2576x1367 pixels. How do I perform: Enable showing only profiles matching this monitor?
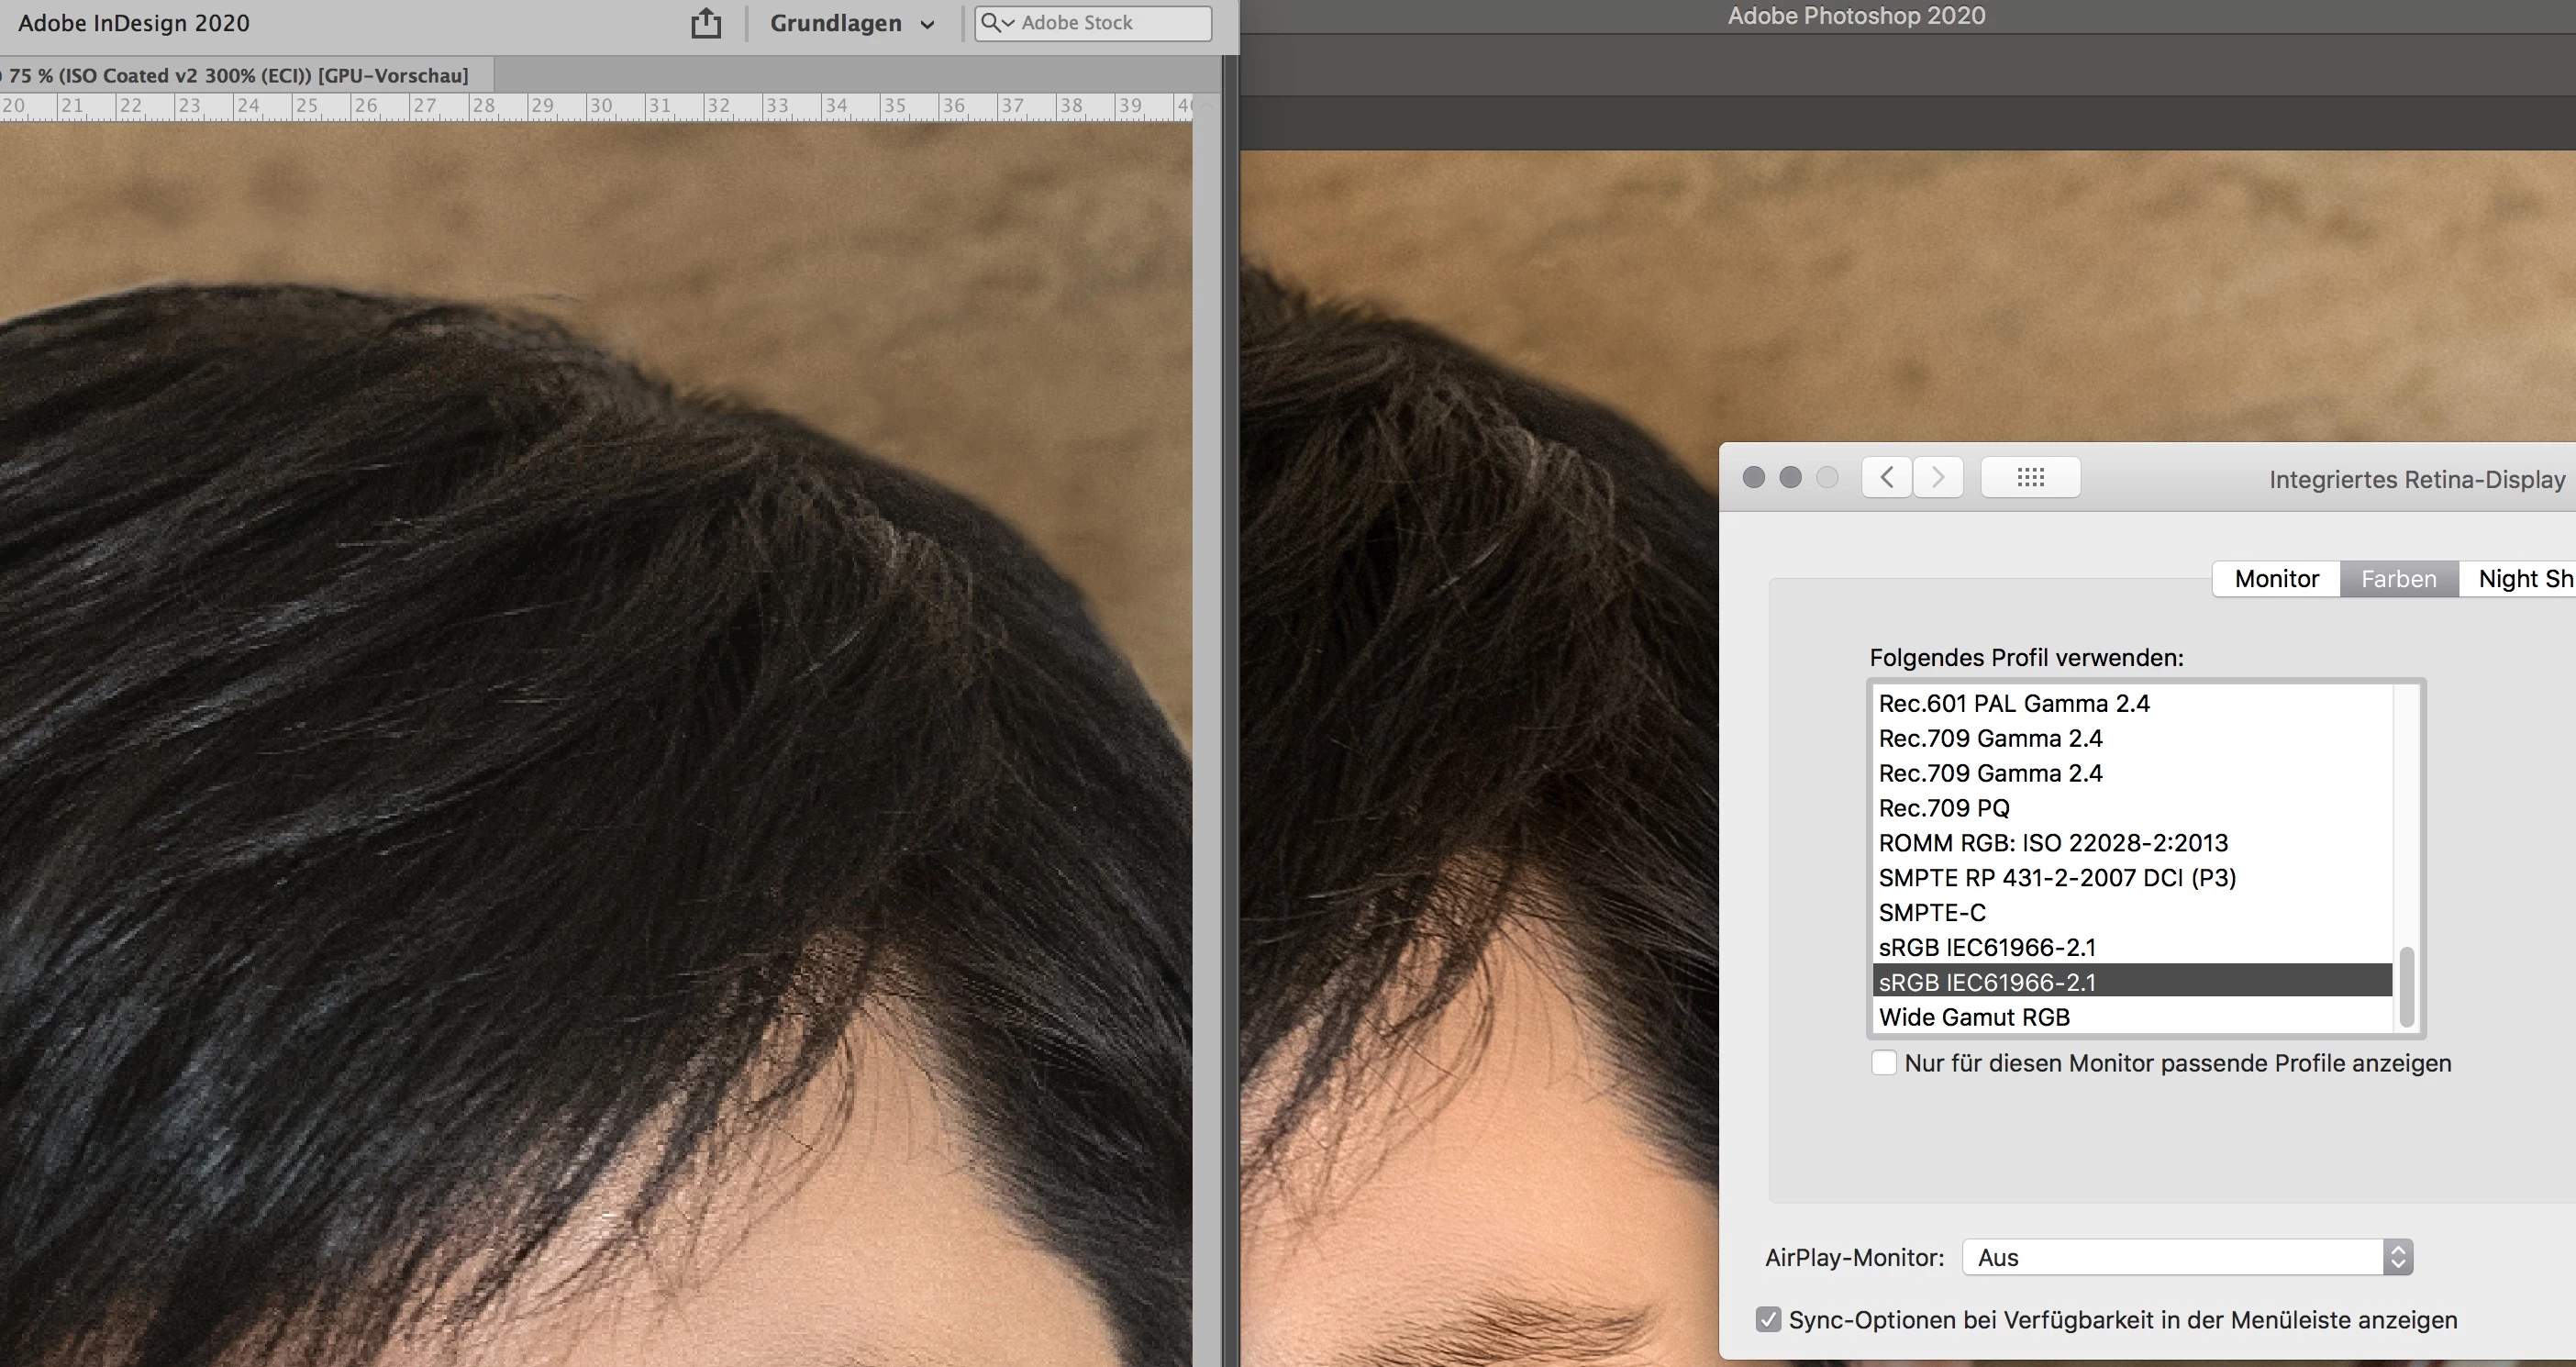click(x=1884, y=1063)
